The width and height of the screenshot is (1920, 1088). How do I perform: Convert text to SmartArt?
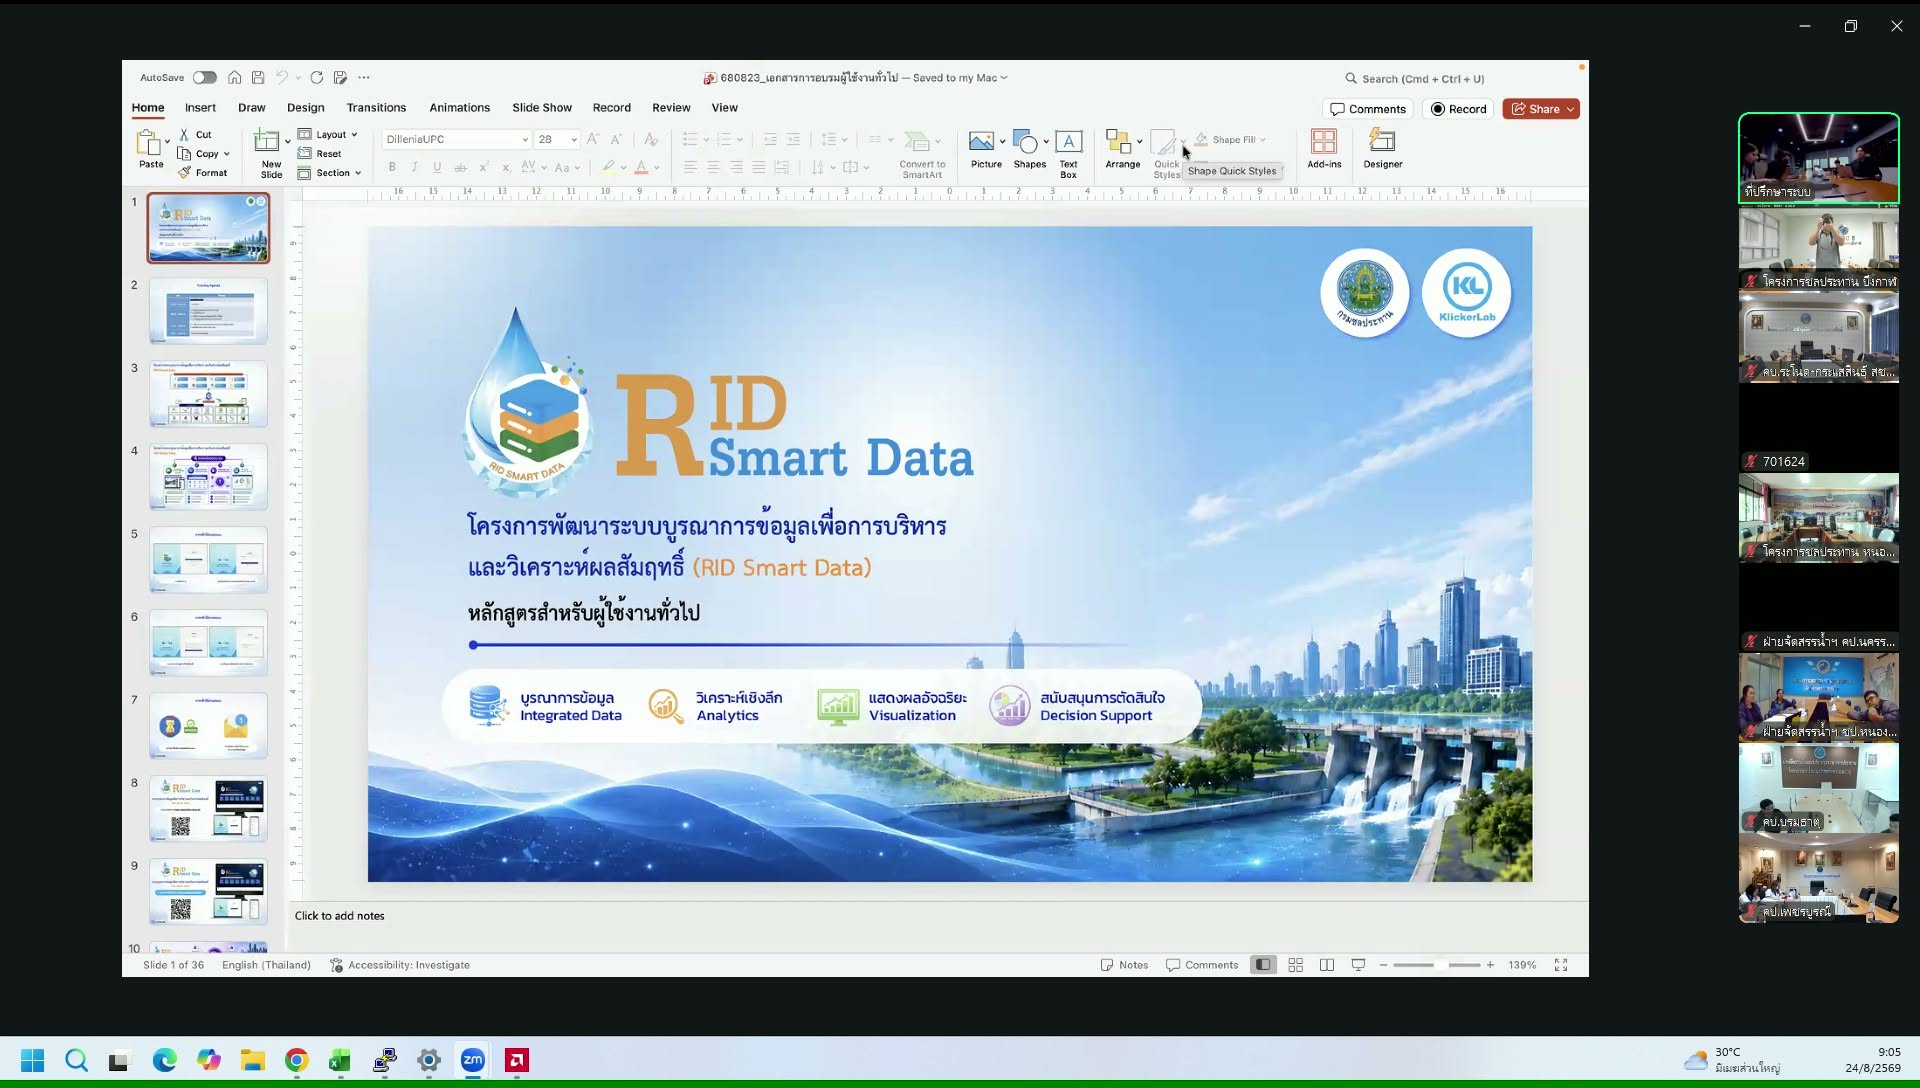[x=921, y=154]
